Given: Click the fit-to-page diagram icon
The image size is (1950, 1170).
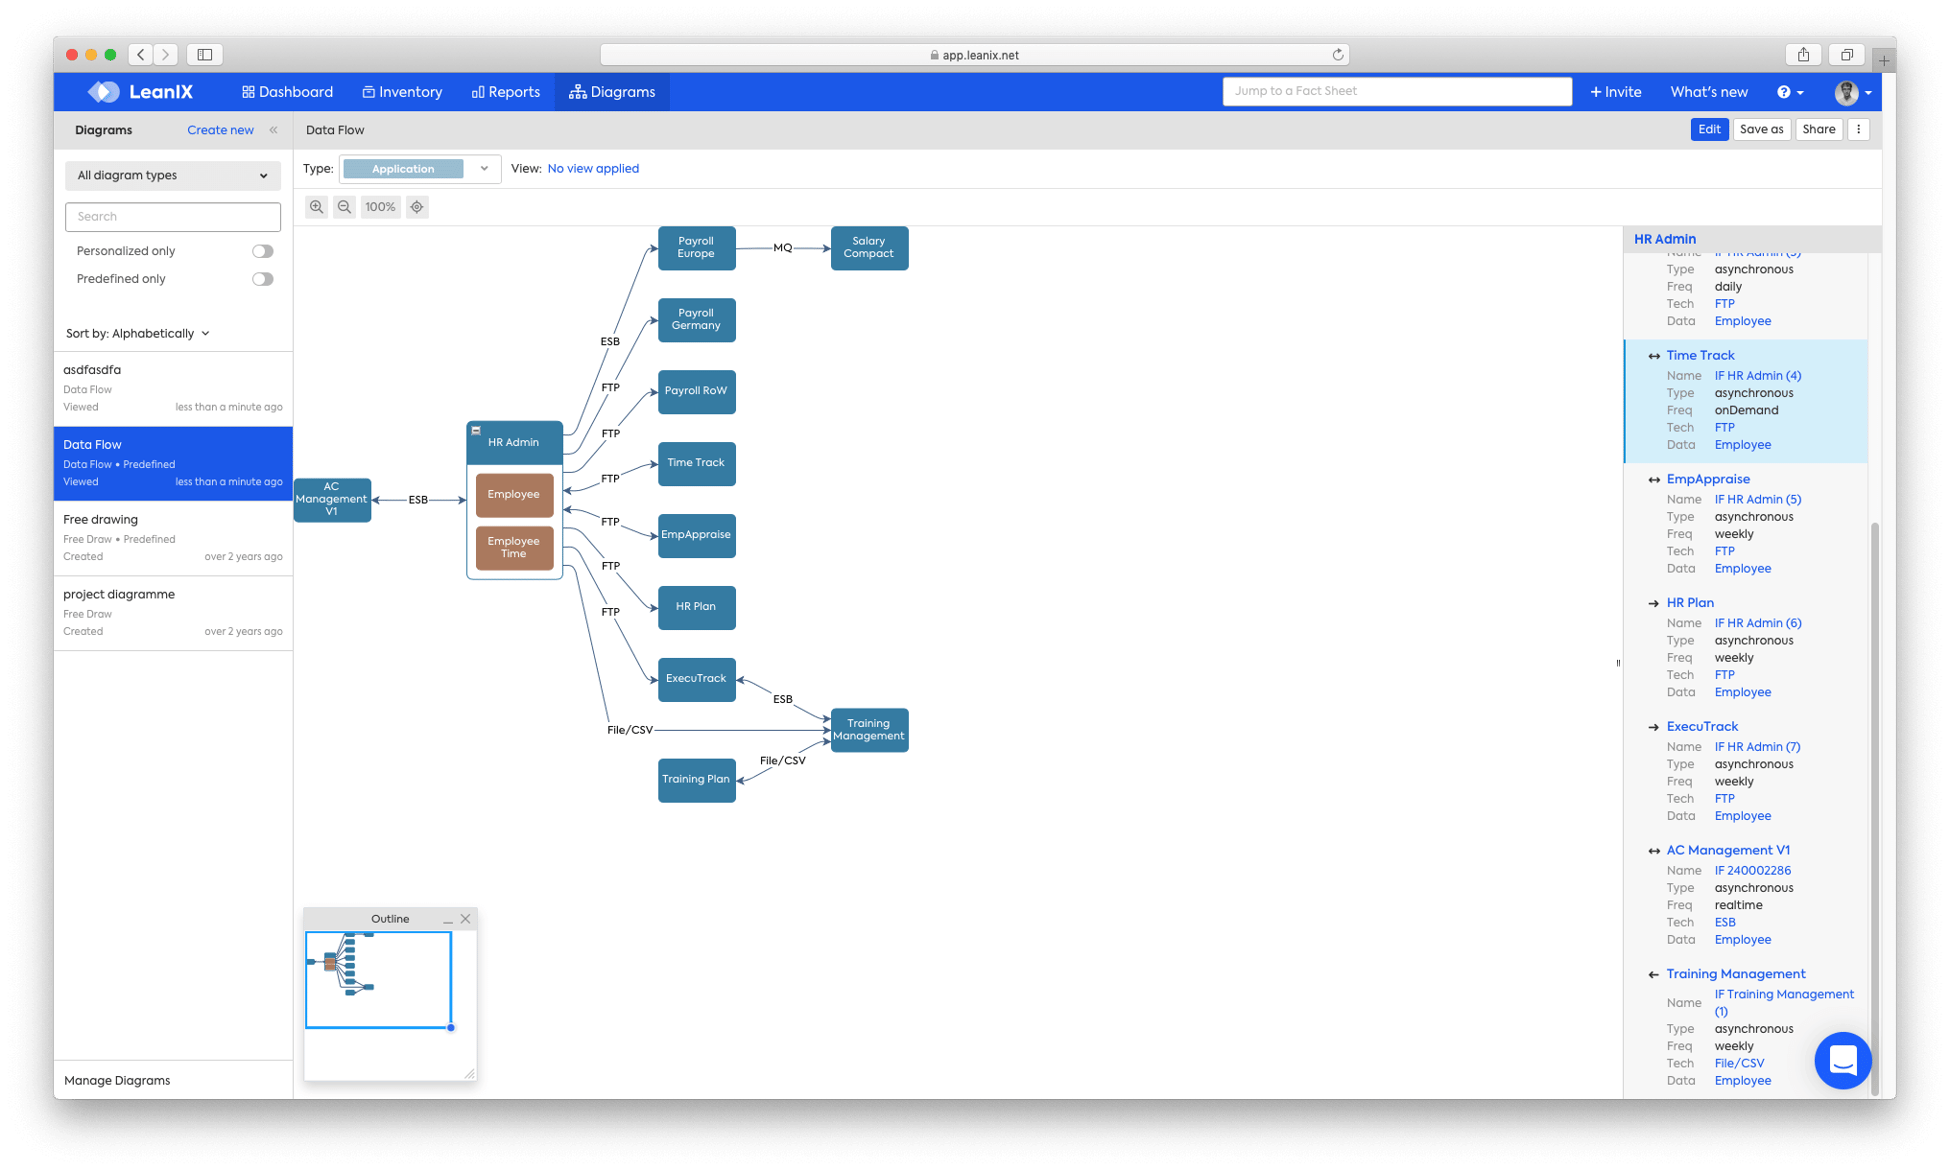Looking at the screenshot, I should coord(416,206).
